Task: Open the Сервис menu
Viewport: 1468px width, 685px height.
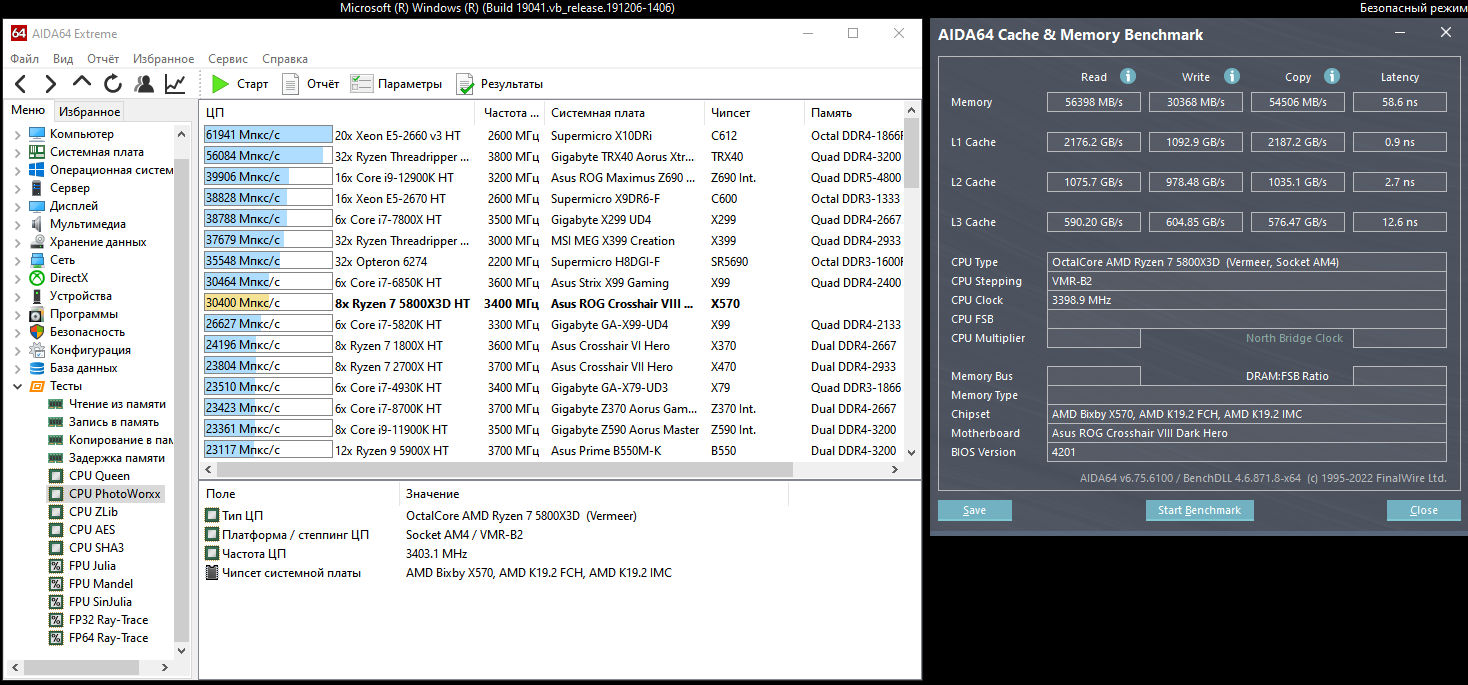Action: click(228, 59)
